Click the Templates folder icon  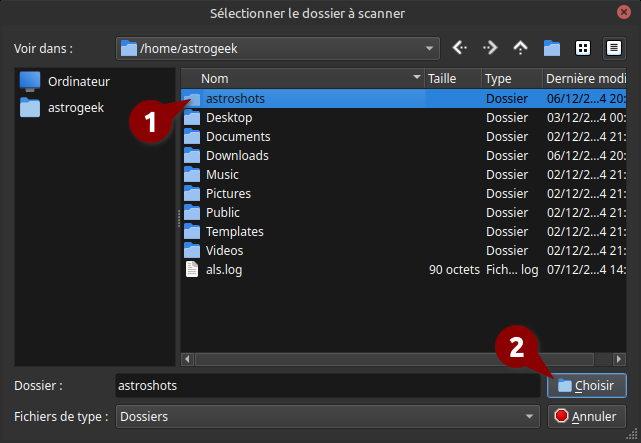point(192,232)
